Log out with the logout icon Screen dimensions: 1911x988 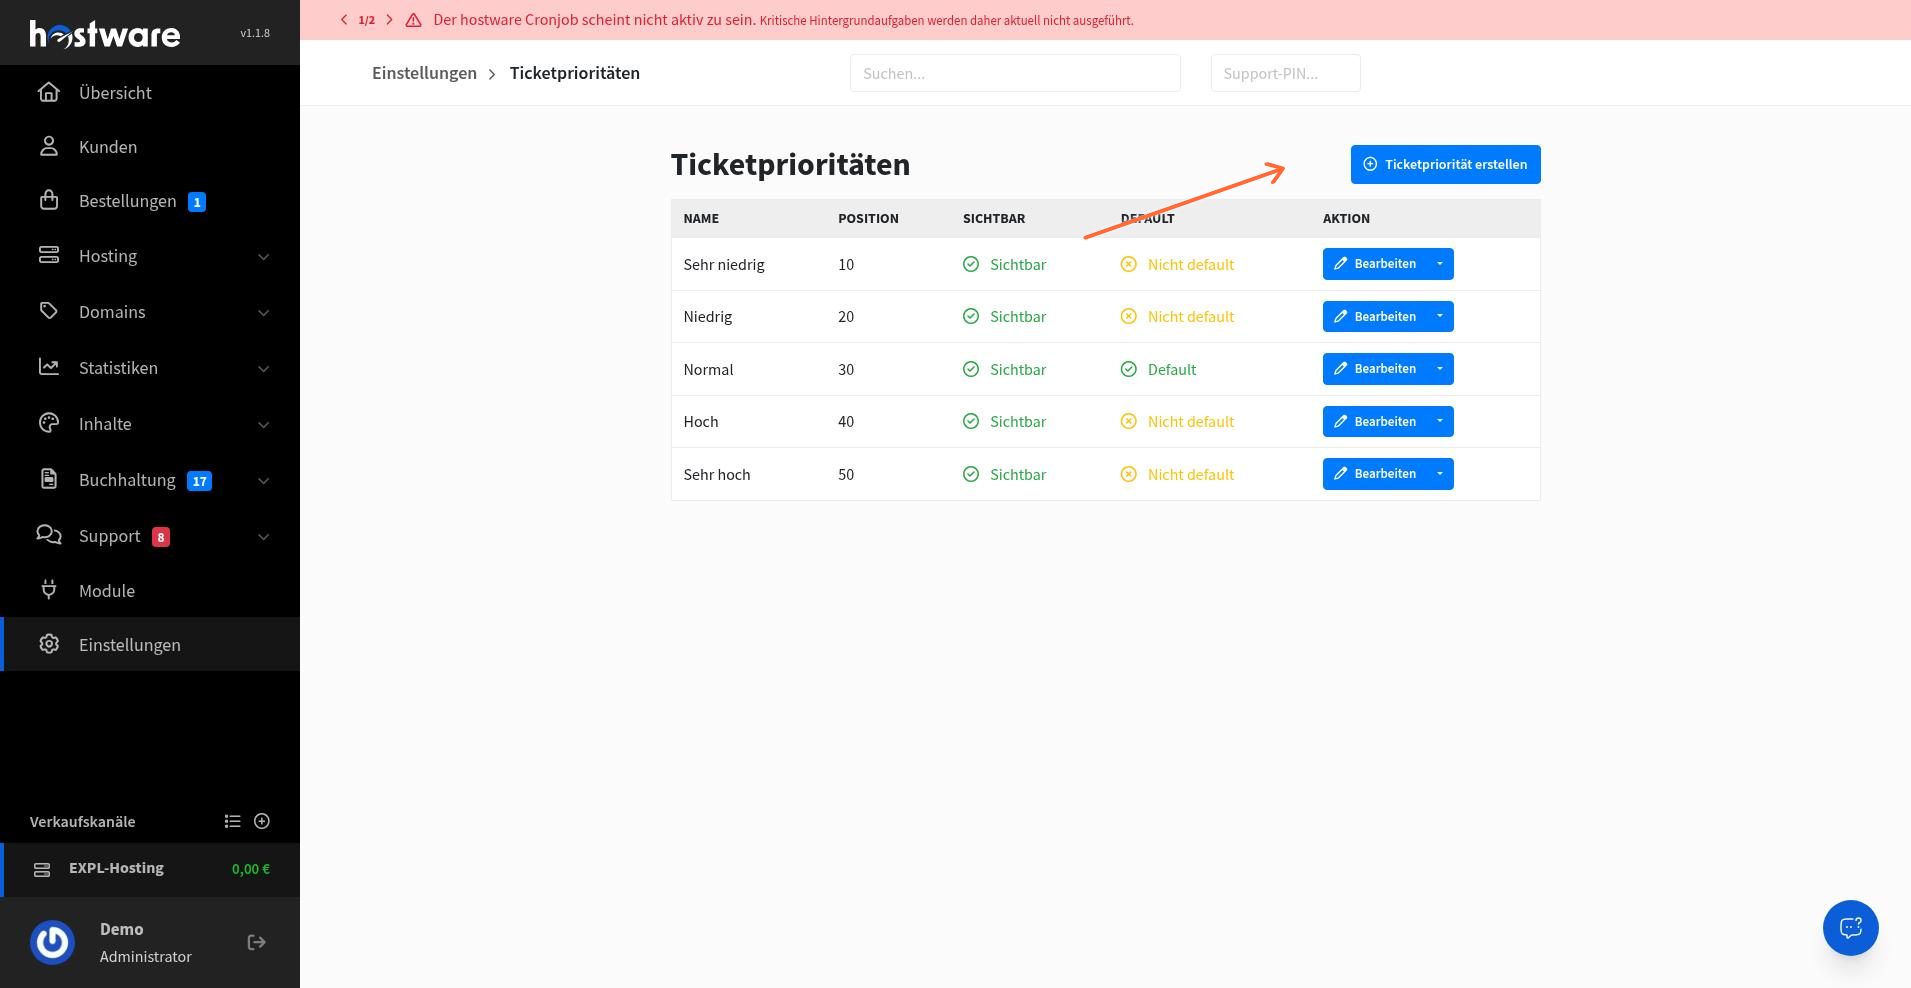point(257,942)
